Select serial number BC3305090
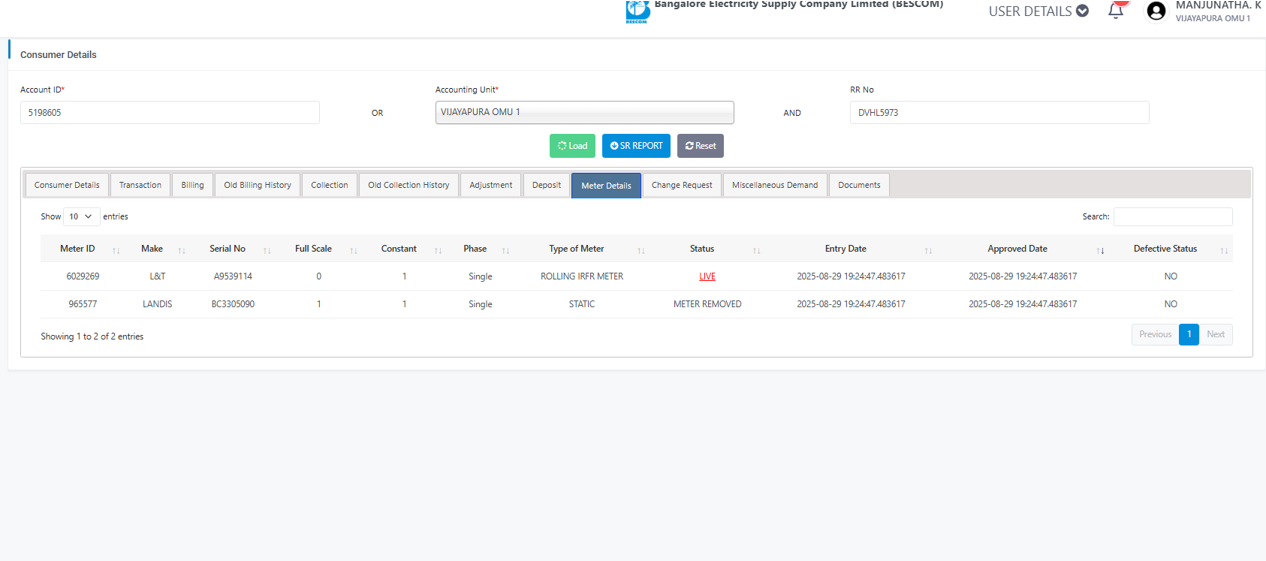Screen dimensions: 1266x561 tap(233, 304)
